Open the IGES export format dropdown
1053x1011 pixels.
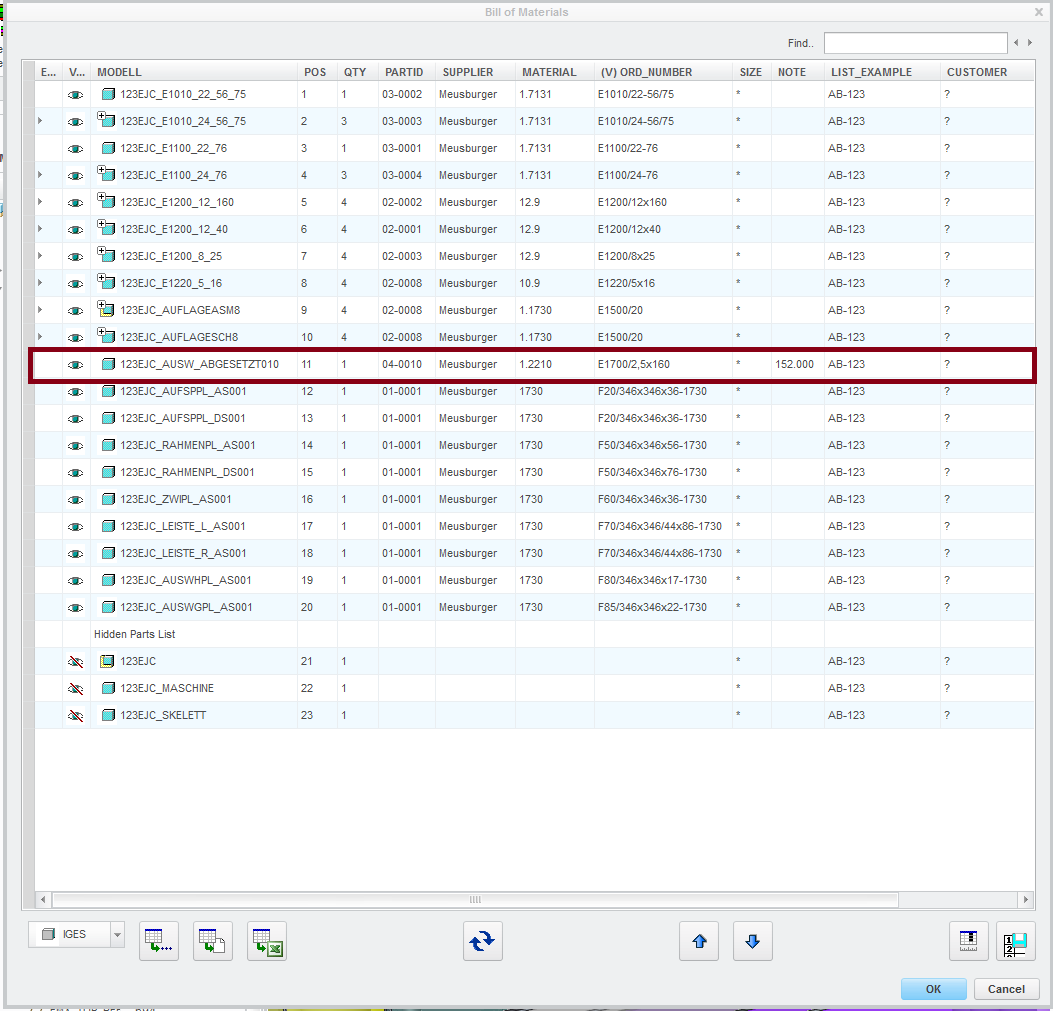click(118, 934)
